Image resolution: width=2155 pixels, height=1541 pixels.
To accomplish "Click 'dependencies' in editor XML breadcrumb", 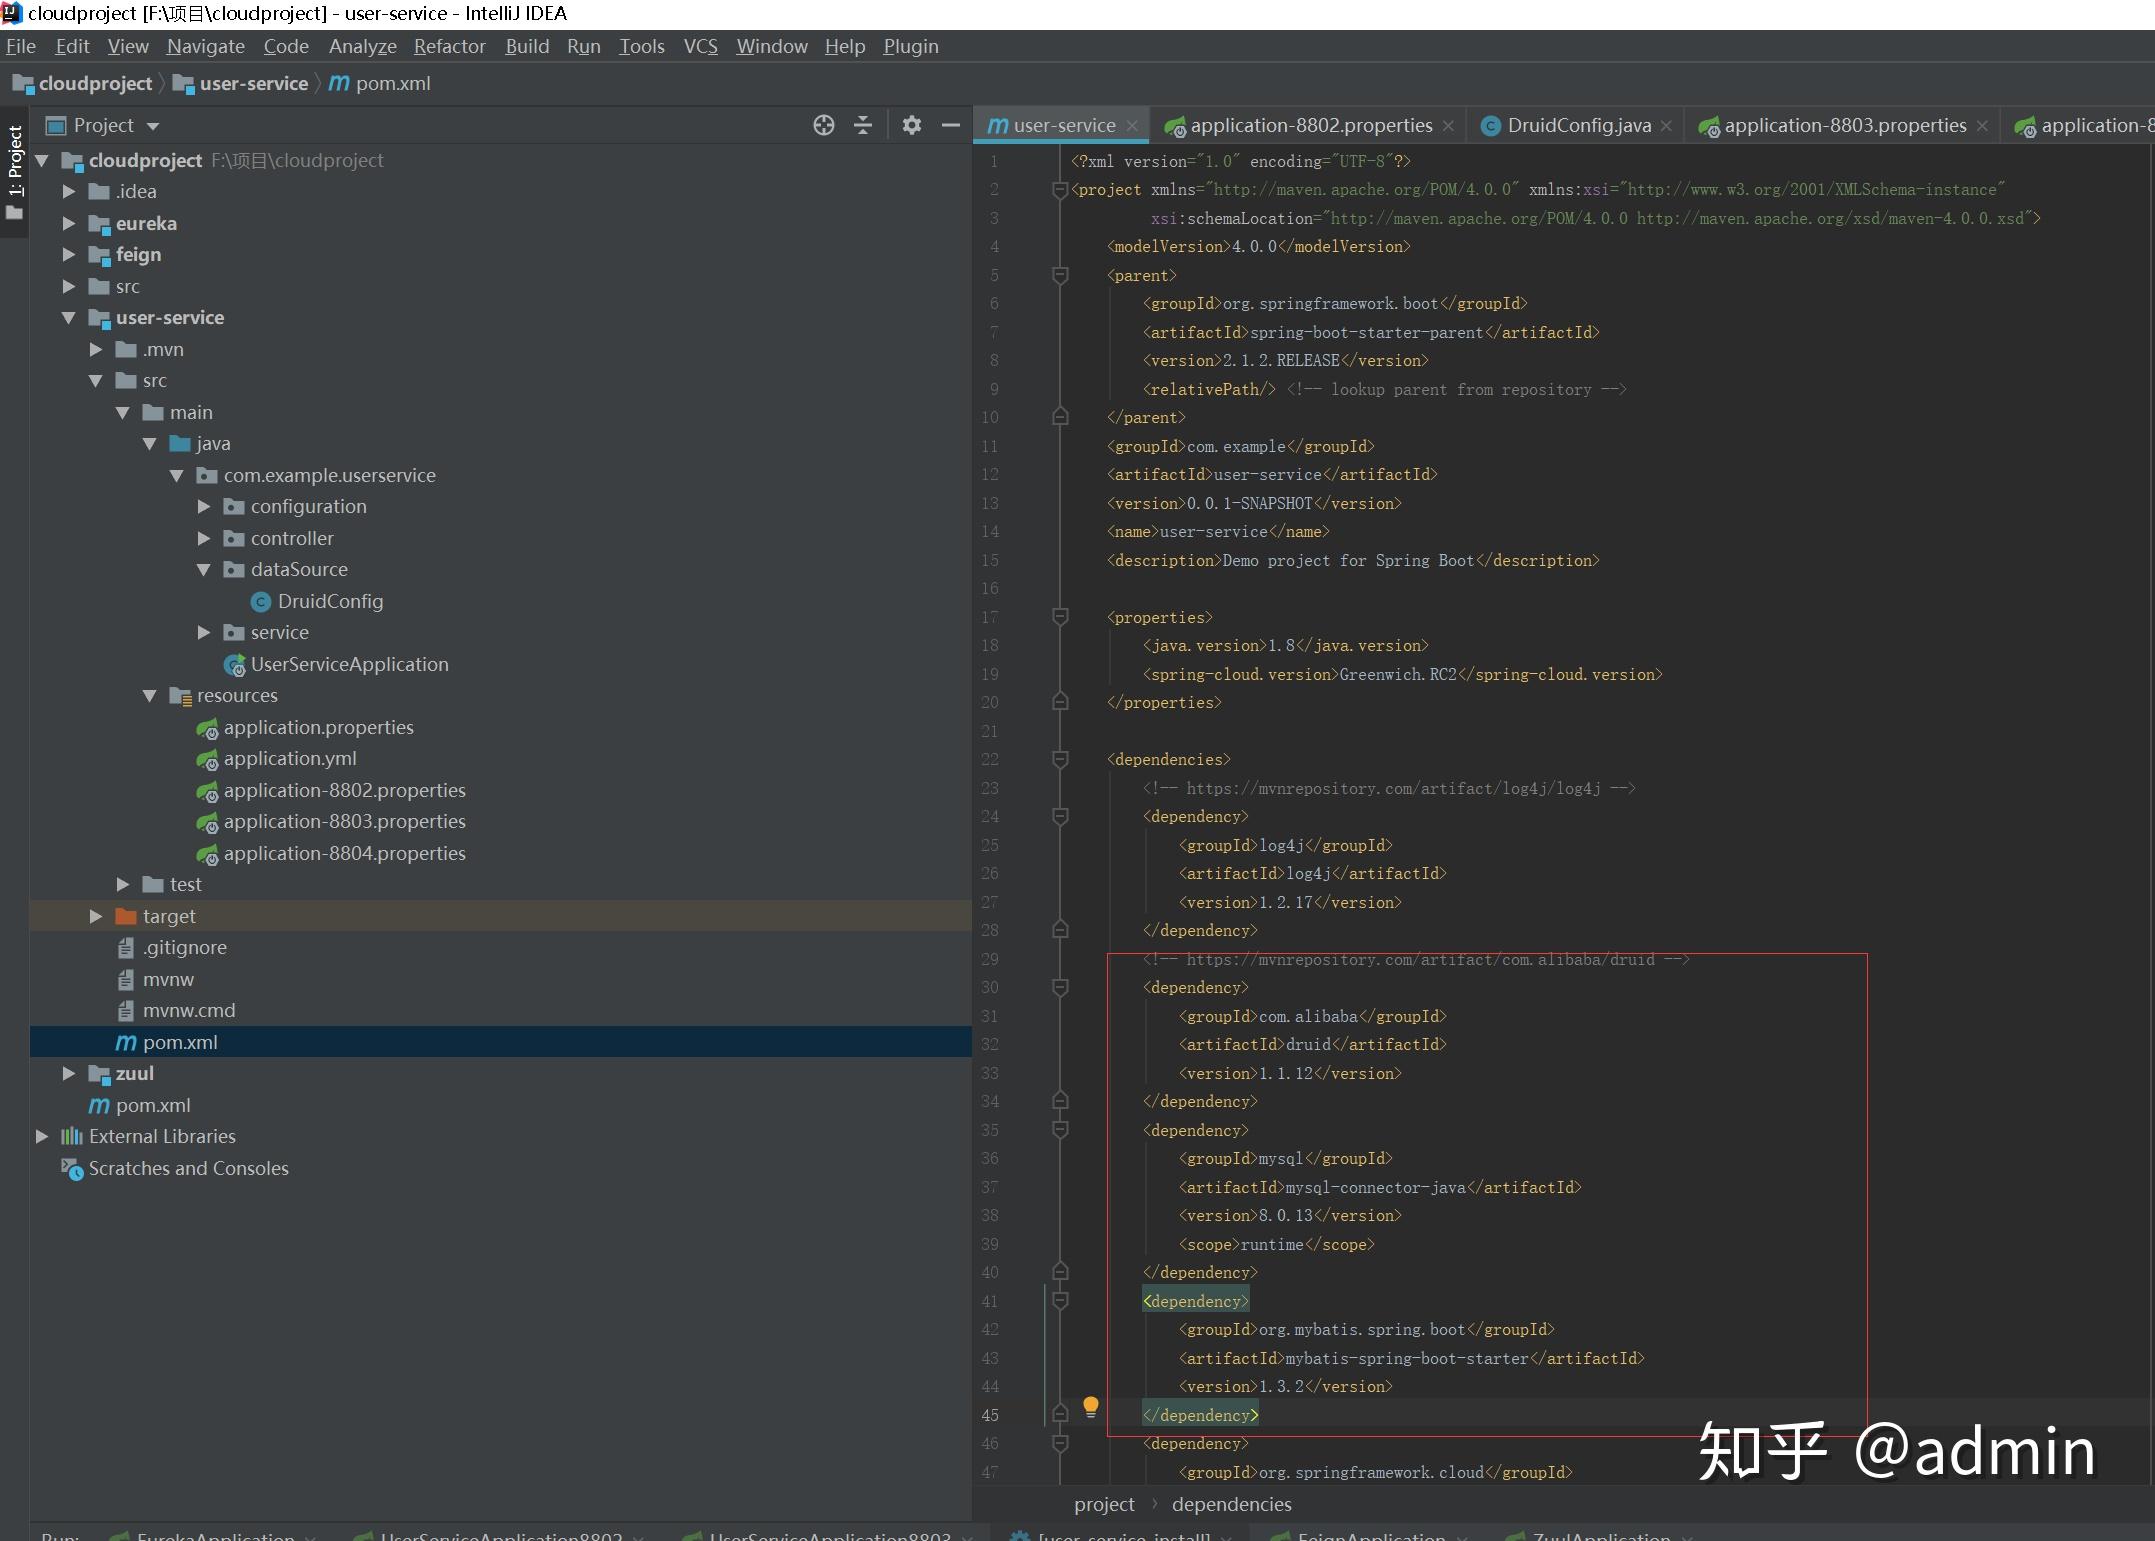I will click(1231, 1505).
